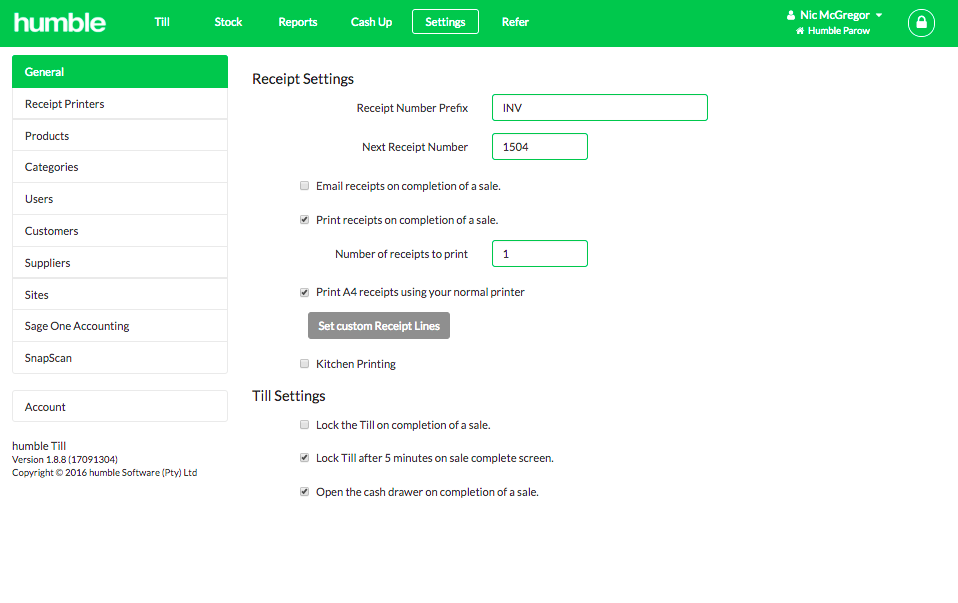Go to Users settings
The width and height of the screenshot is (958, 603).
coord(120,199)
